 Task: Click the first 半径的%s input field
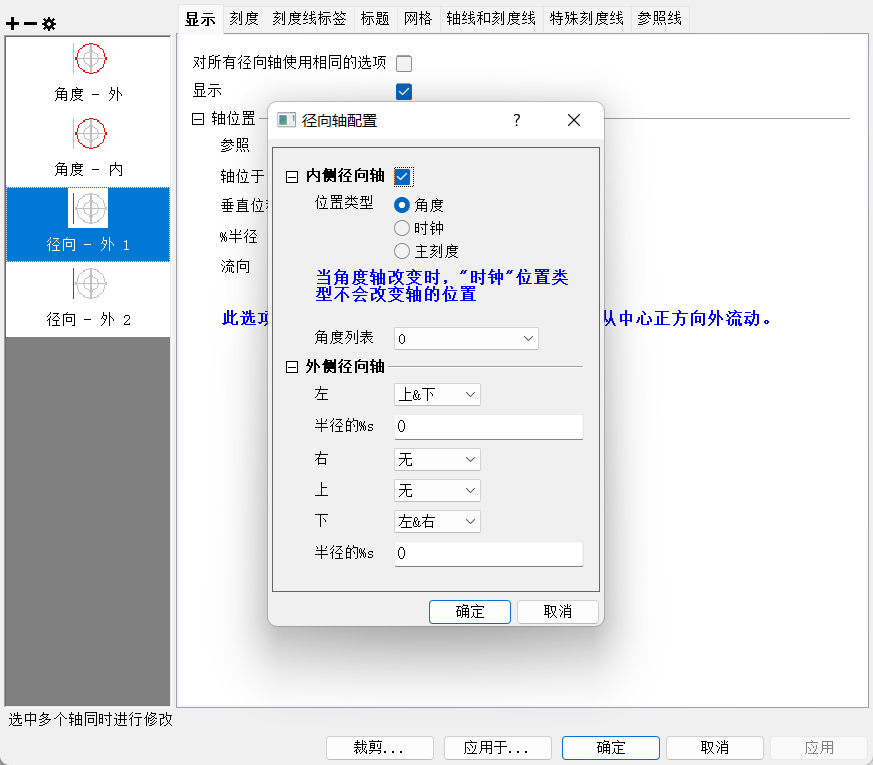pos(488,427)
